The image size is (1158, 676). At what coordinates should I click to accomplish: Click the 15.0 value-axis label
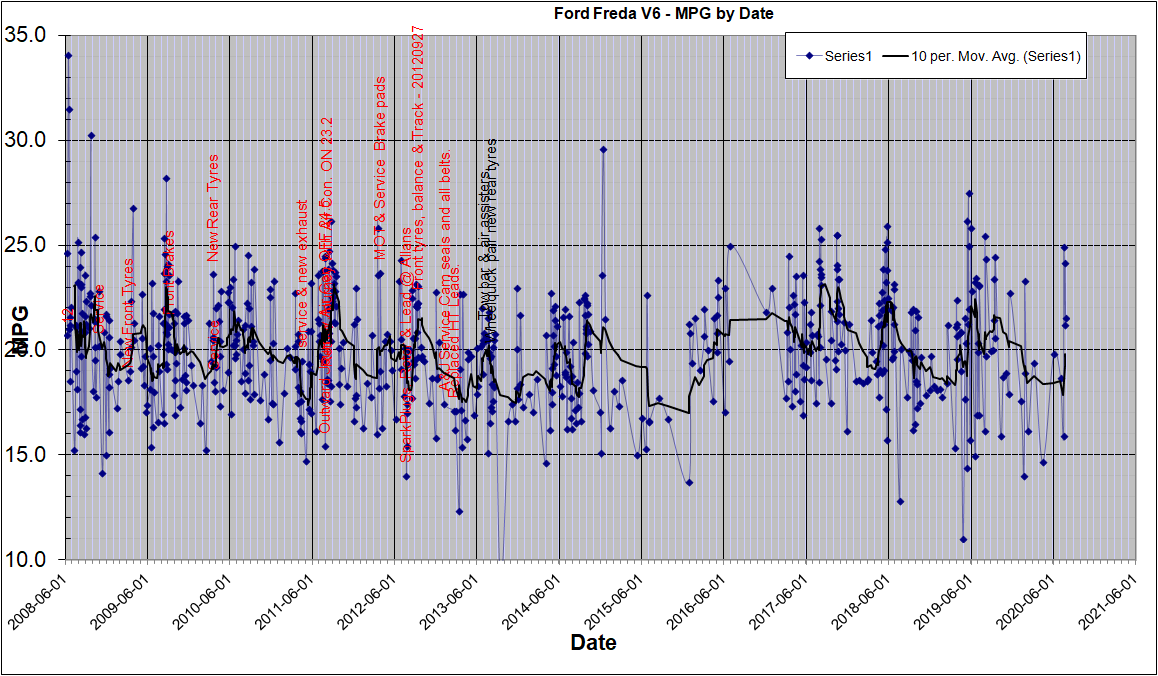tap(27, 454)
